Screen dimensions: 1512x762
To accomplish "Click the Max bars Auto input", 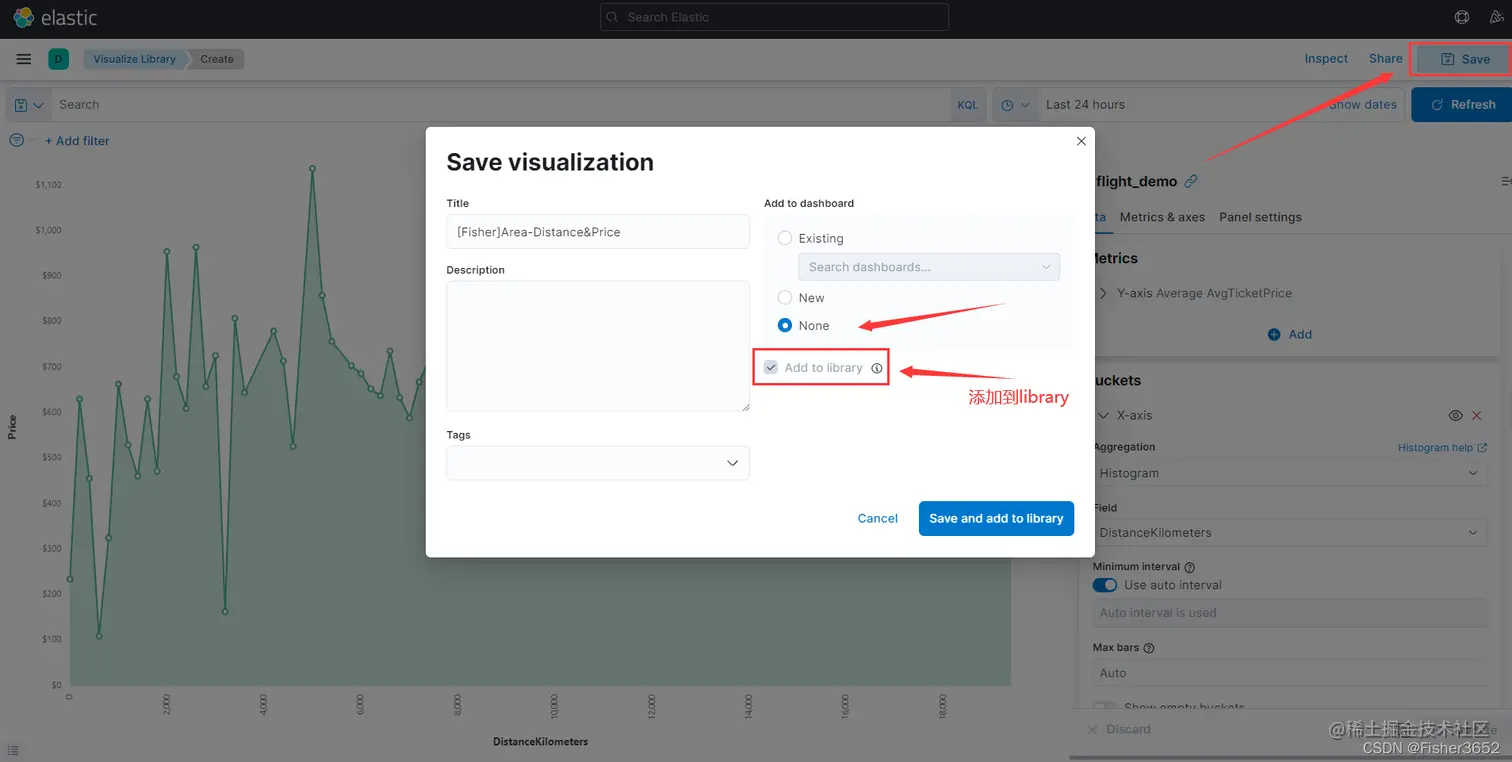I will (x=1290, y=673).
